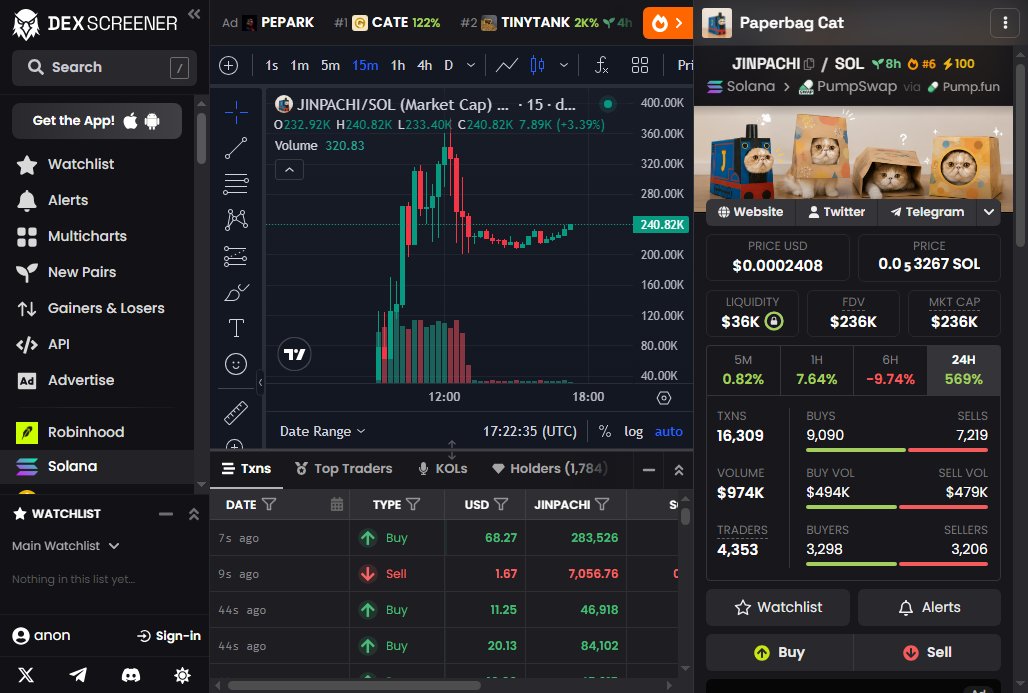Open the token Website link

pos(751,212)
